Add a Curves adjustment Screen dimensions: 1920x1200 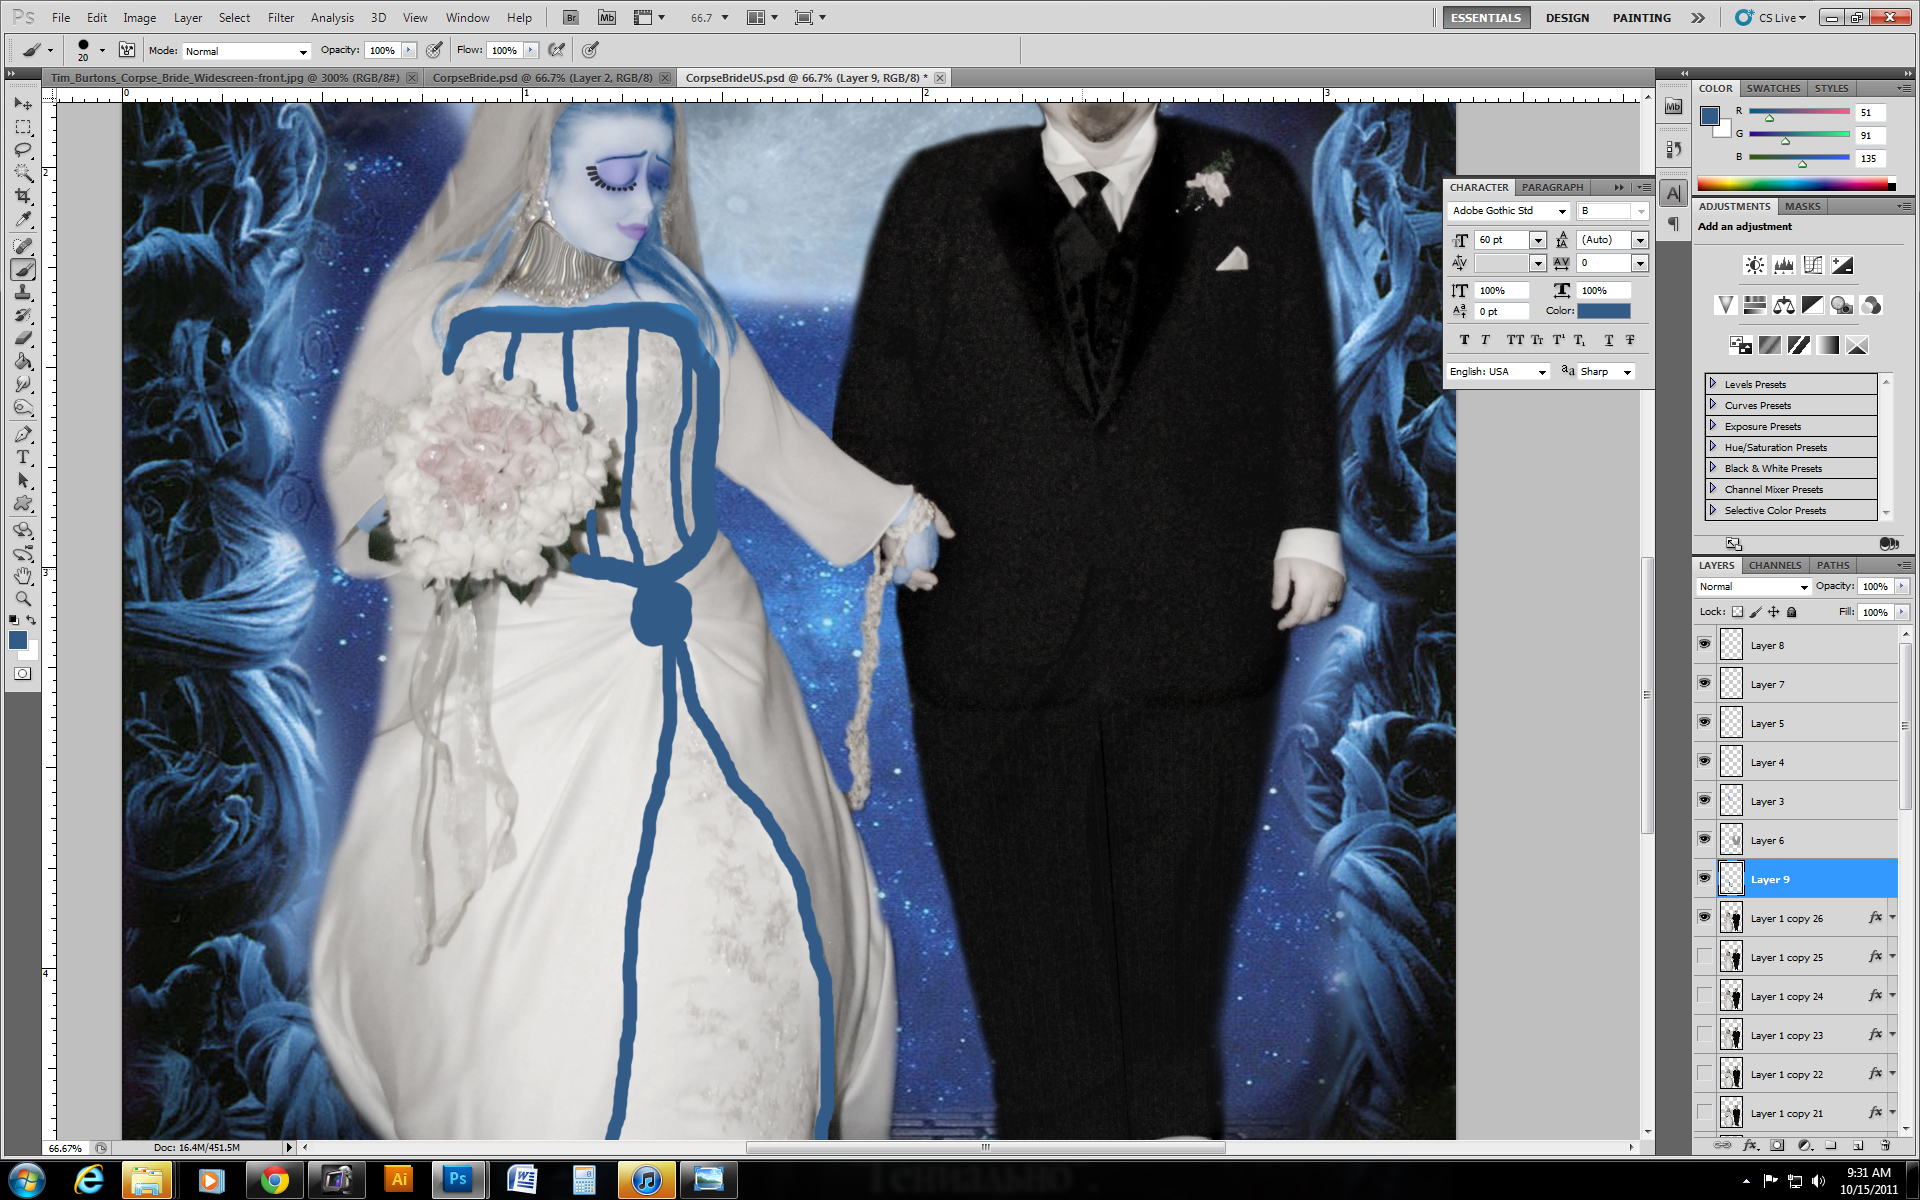point(1812,265)
